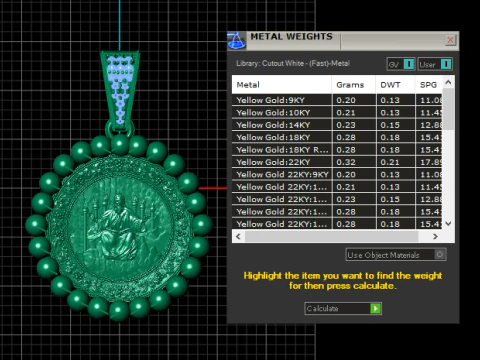Click the vertical scrollbar thumb
This screenshot has width=480, height=360.
point(449,109)
